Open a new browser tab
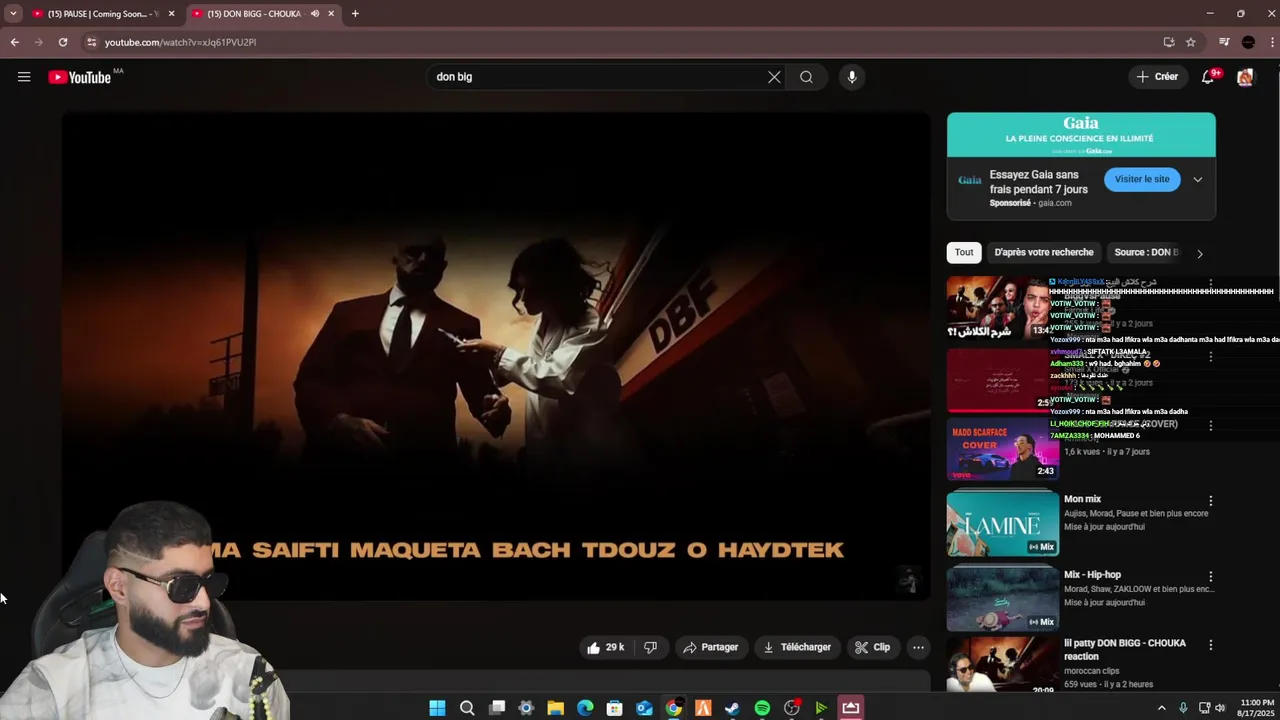Image resolution: width=1280 pixels, height=720 pixels. (355, 14)
